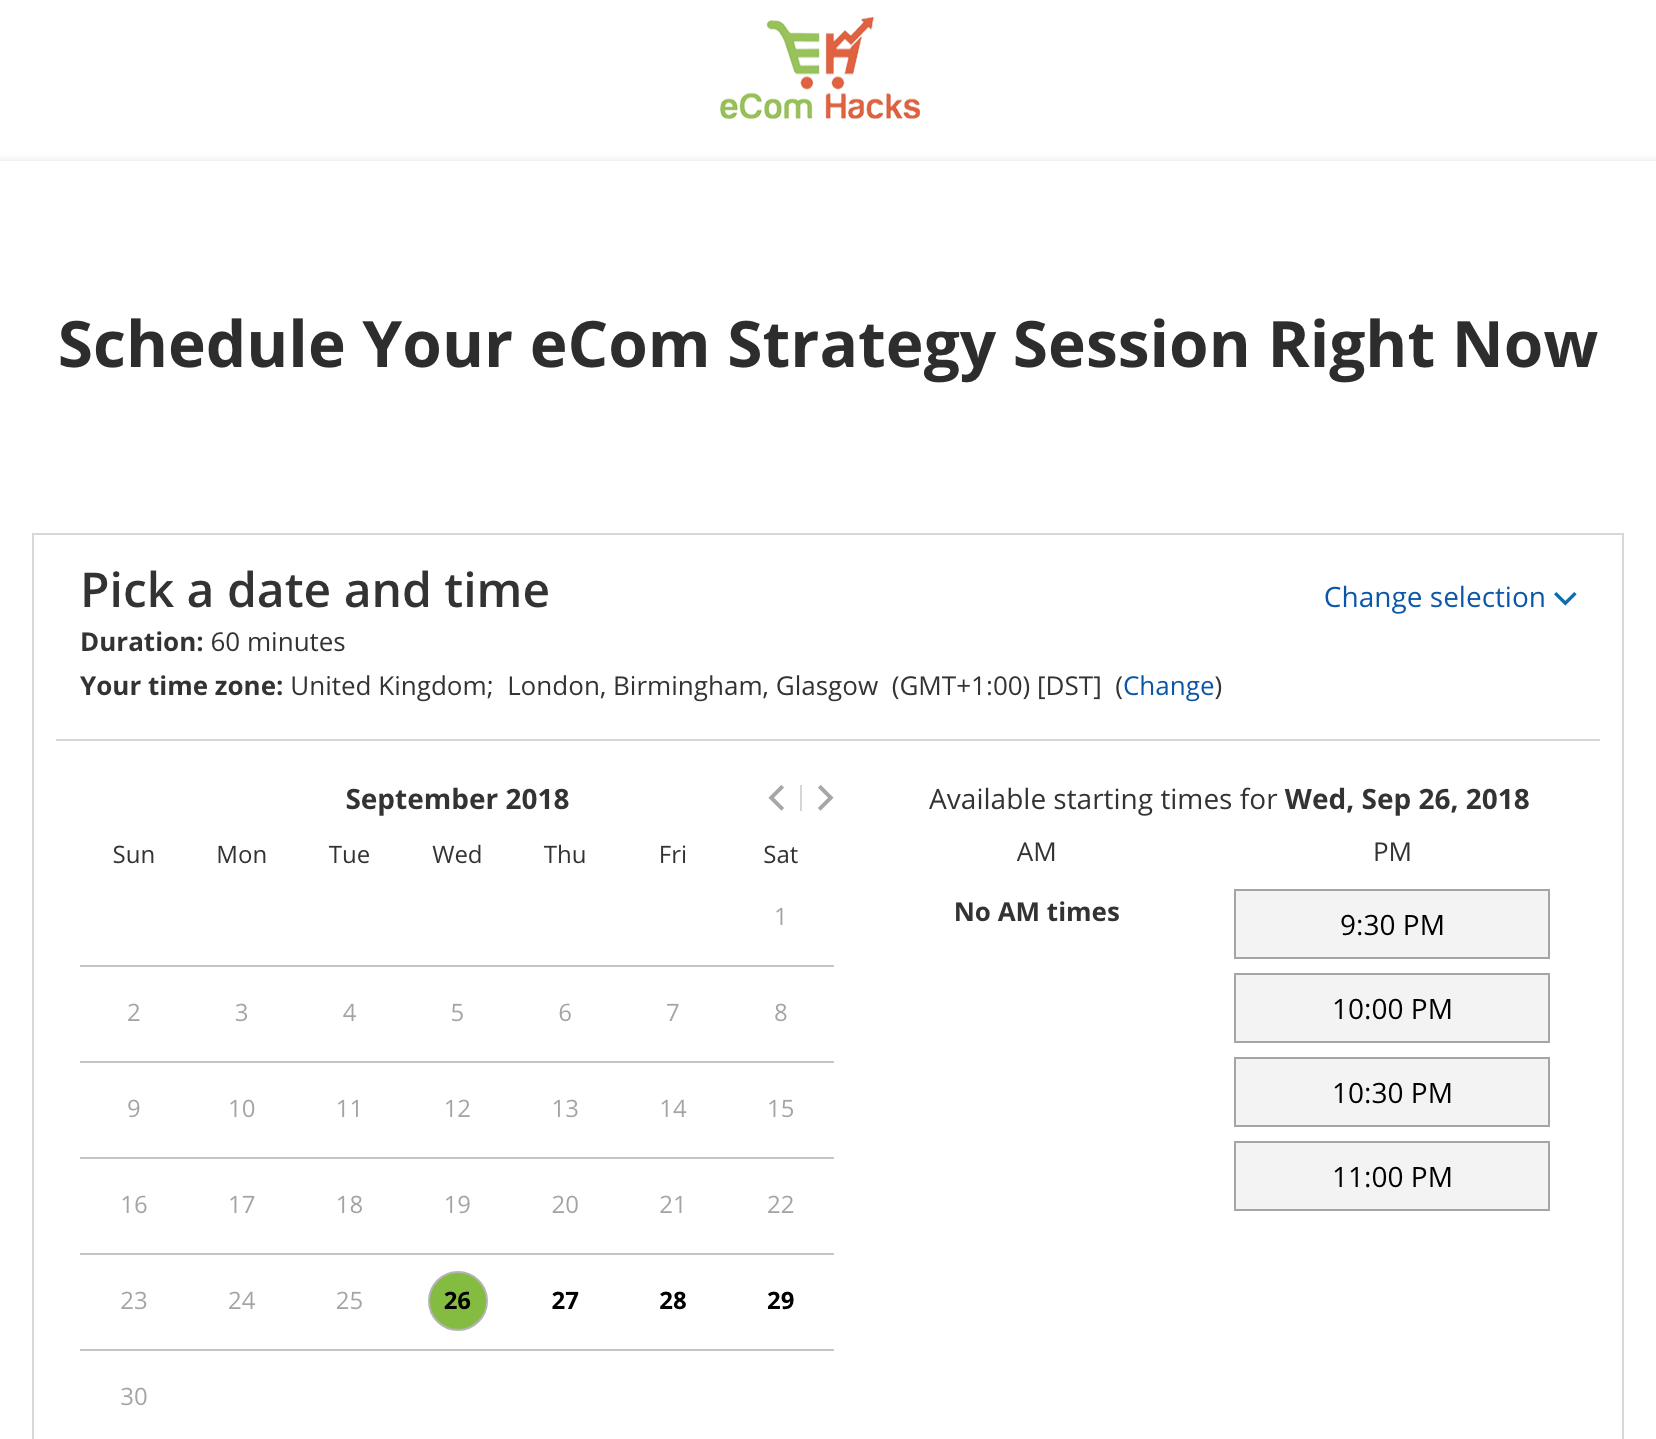Click September 30 in the calendar
1656x1439 pixels.
tap(134, 1397)
